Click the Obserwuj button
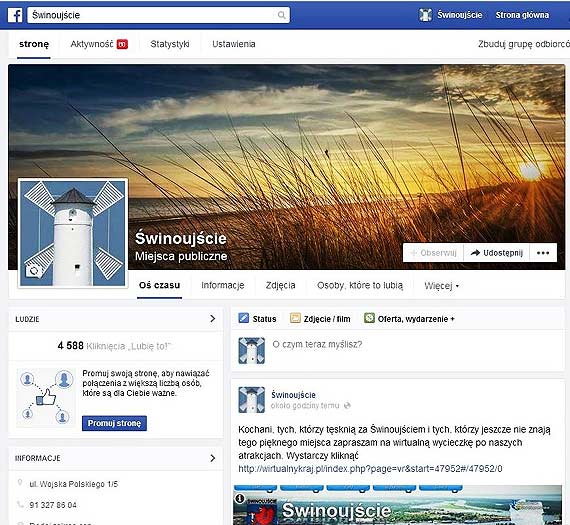570x525 pixels. click(433, 253)
